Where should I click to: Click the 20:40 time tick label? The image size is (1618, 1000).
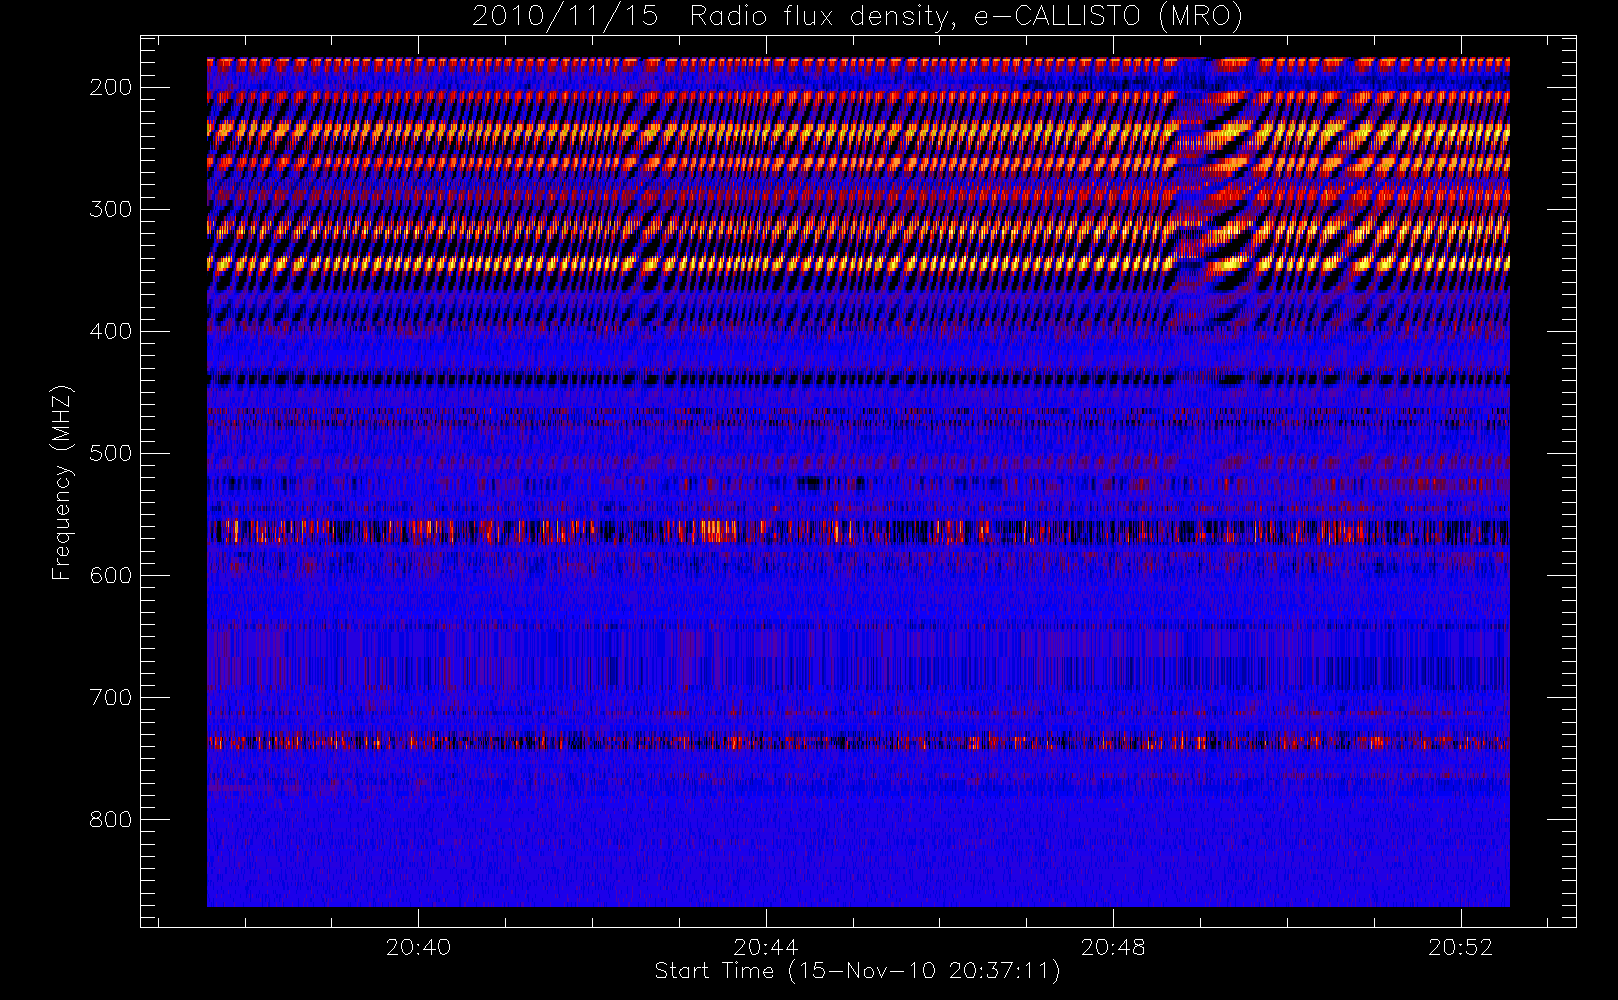point(418,947)
